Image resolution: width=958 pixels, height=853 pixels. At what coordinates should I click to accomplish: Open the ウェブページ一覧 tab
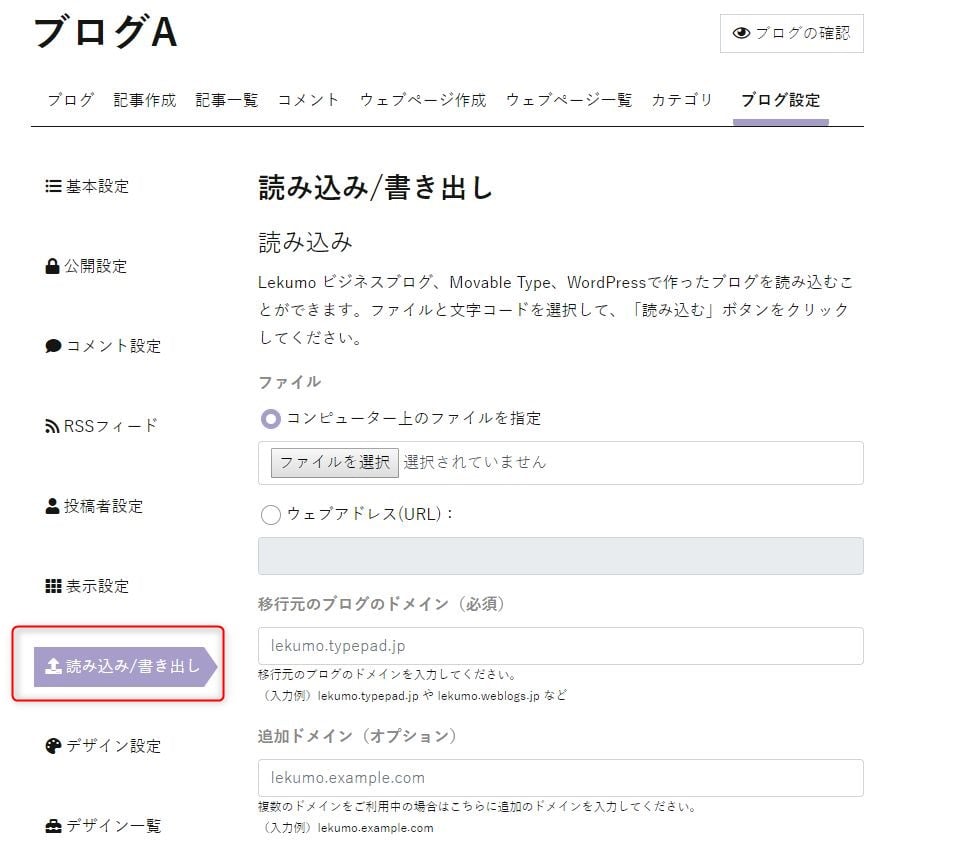[568, 100]
